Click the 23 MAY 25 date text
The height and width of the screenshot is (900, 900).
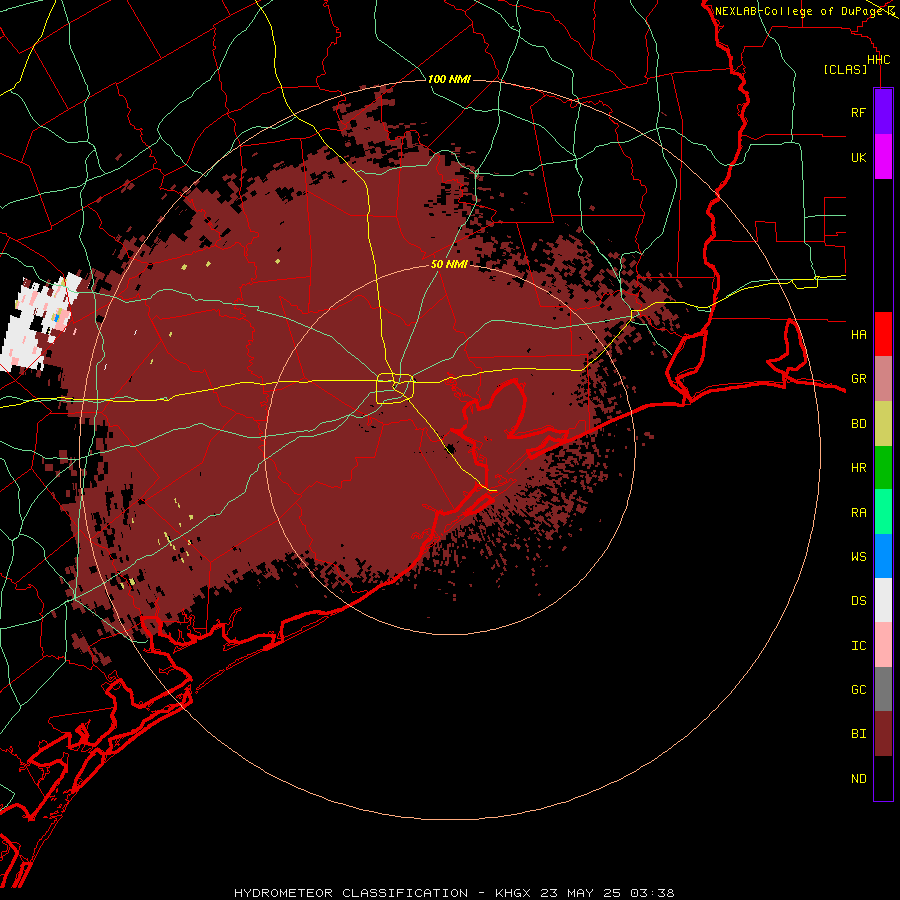click(581, 893)
